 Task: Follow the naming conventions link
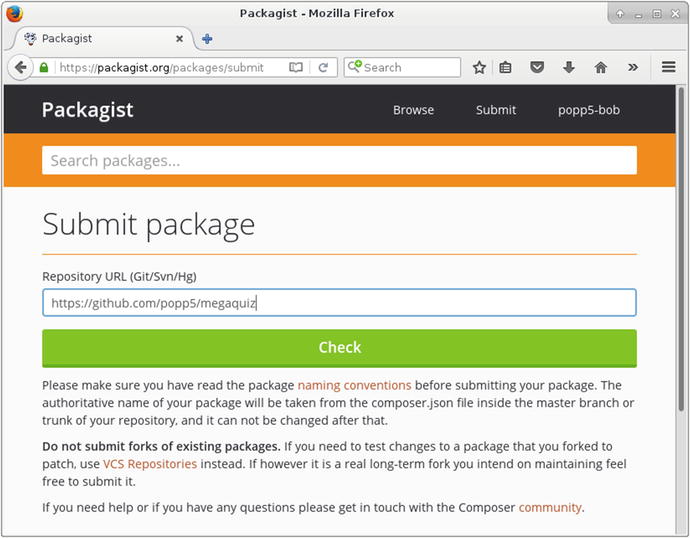pos(354,385)
